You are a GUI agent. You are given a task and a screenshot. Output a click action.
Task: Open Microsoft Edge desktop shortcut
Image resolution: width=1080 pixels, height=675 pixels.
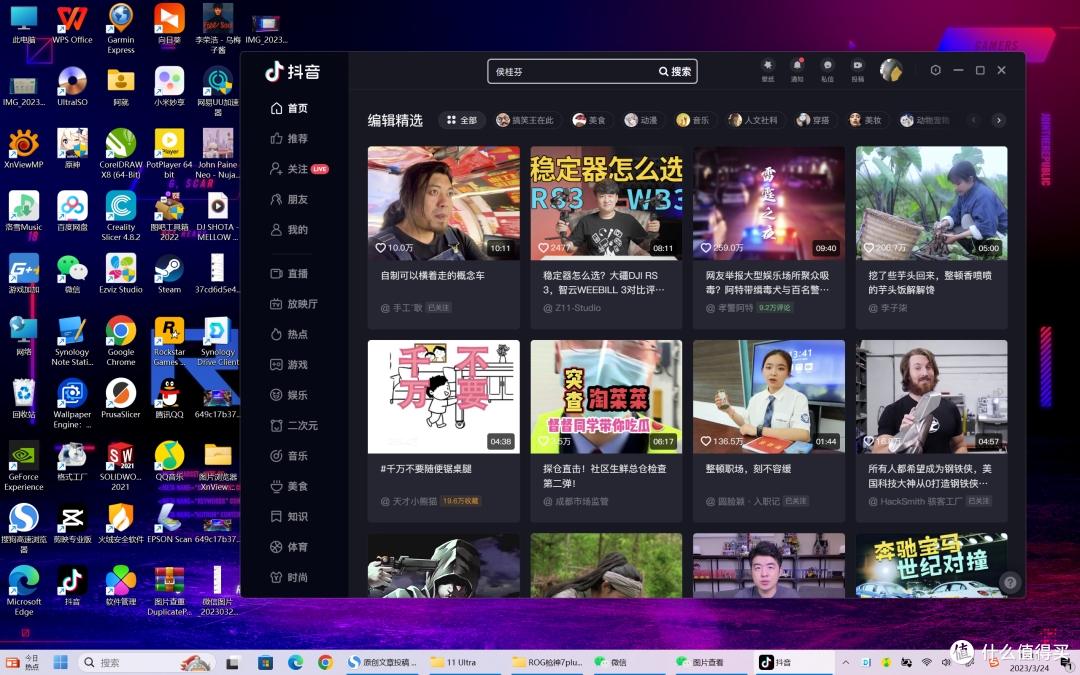24,590
